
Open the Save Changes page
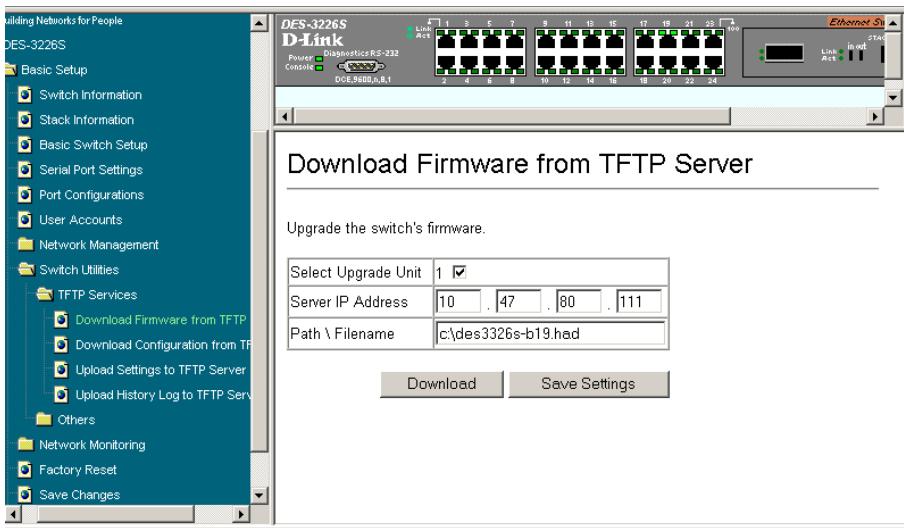(x=80, y=495)
